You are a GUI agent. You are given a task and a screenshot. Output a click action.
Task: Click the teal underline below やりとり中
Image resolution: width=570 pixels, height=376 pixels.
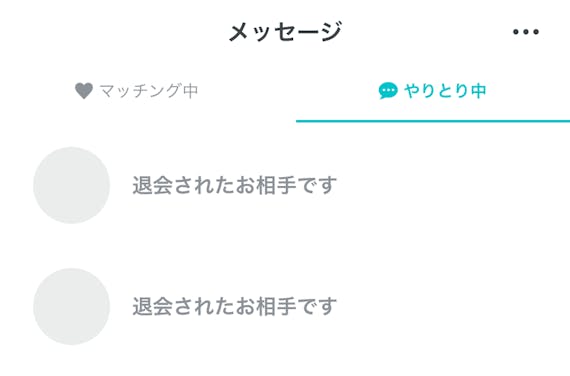(433, 121)
